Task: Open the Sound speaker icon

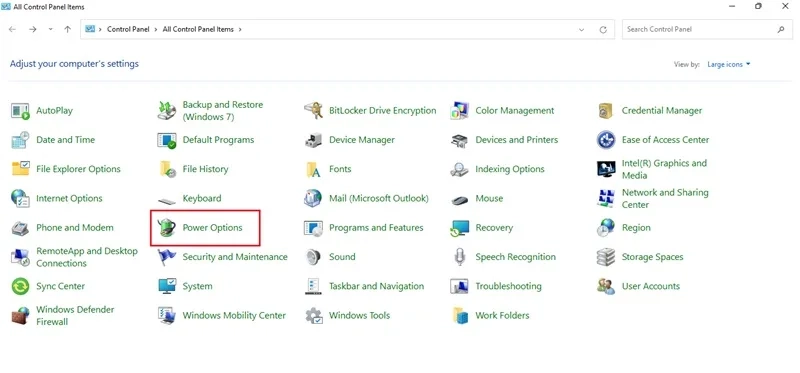Action: (x=313, y=257)
